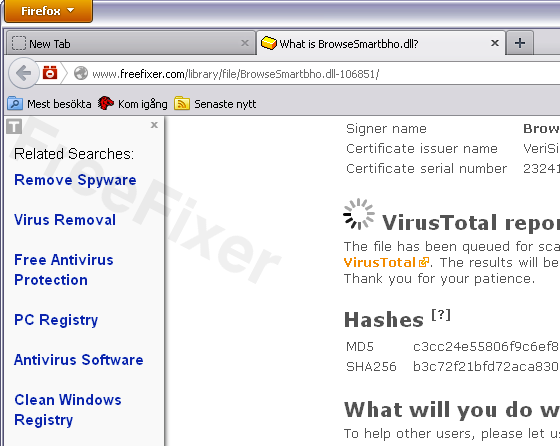Open the Antivirus Software link

click(x=79, y=360)
